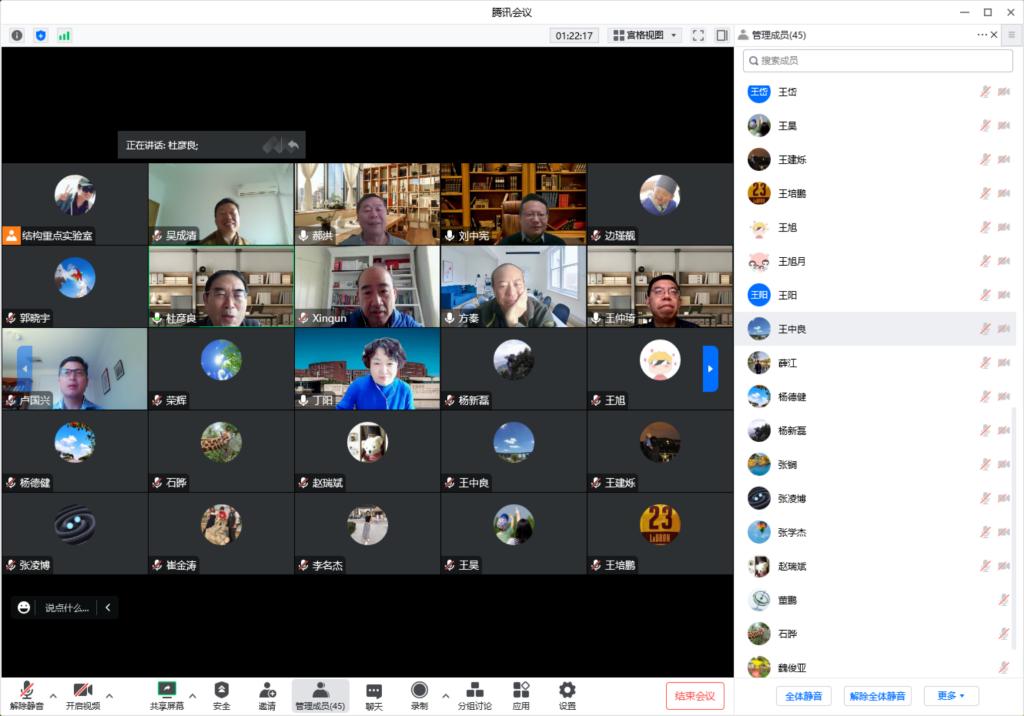This screenshot has width=1024, height=716.
Task: Click reply arrow in speaking indicator
Action: tap(293, 145)
